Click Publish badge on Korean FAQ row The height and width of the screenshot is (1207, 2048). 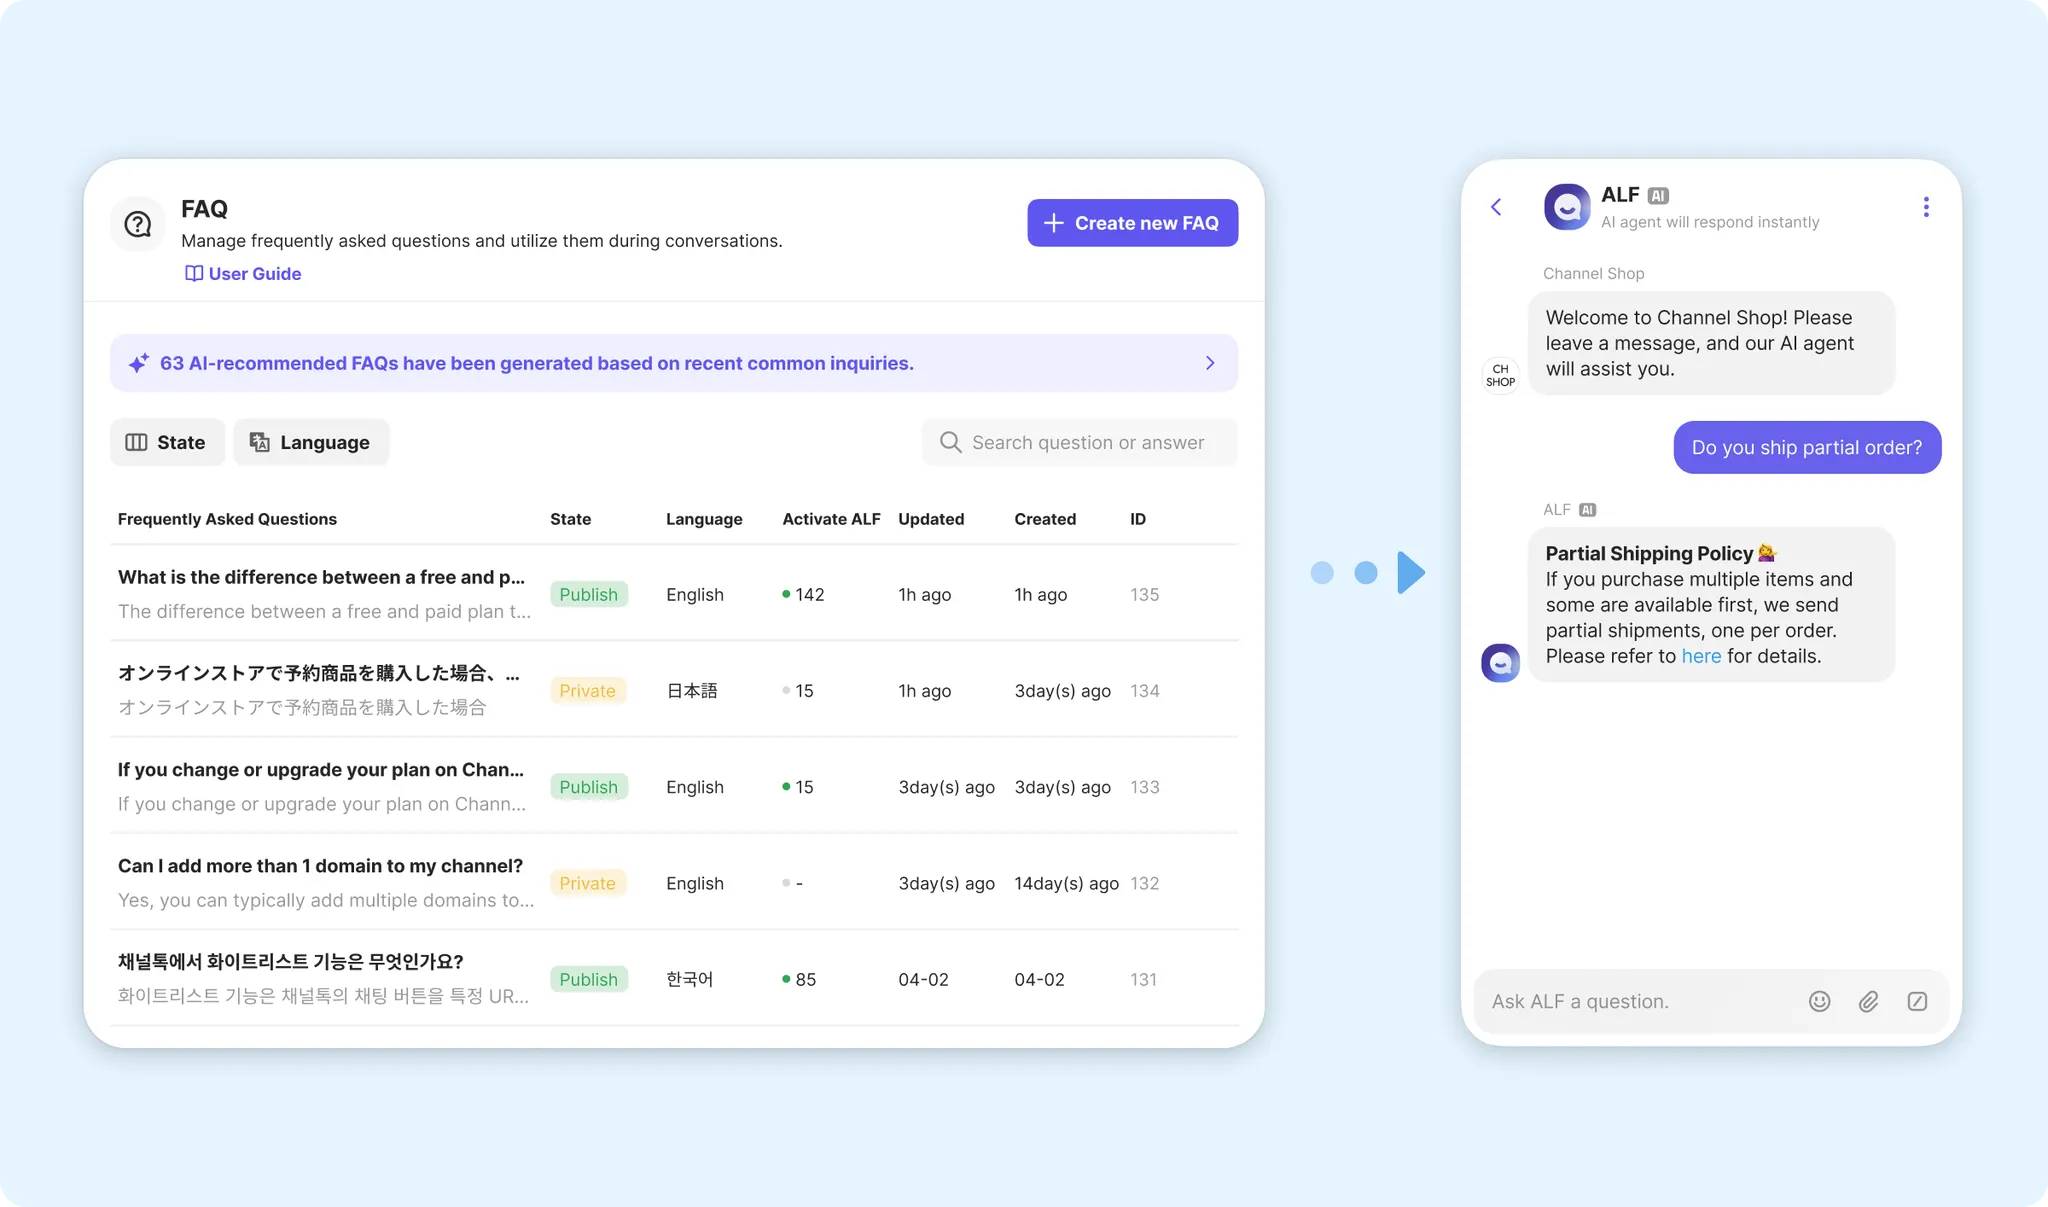point(588,979)
